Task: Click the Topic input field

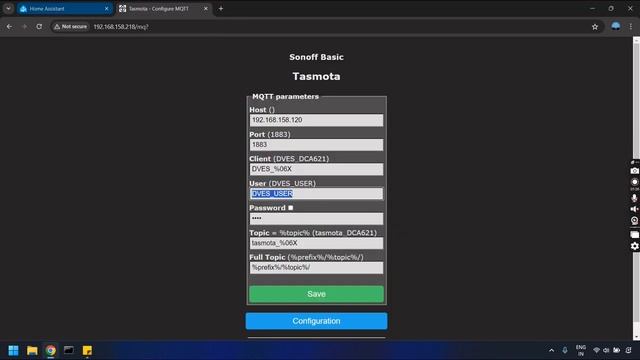Action: point(316,243)
